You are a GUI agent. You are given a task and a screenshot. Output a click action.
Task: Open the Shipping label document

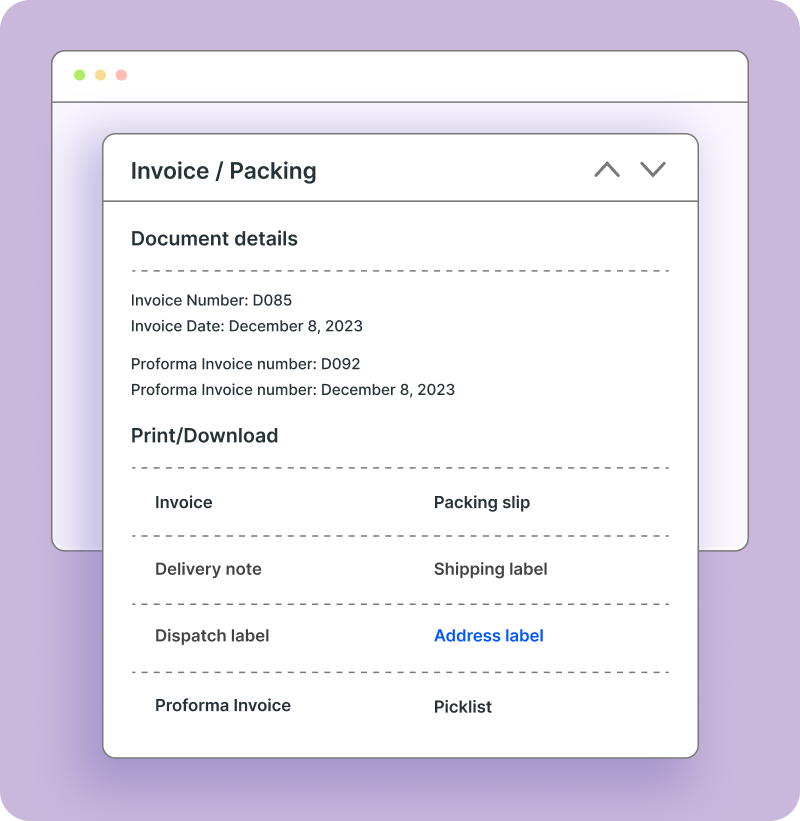pos(490,569)
